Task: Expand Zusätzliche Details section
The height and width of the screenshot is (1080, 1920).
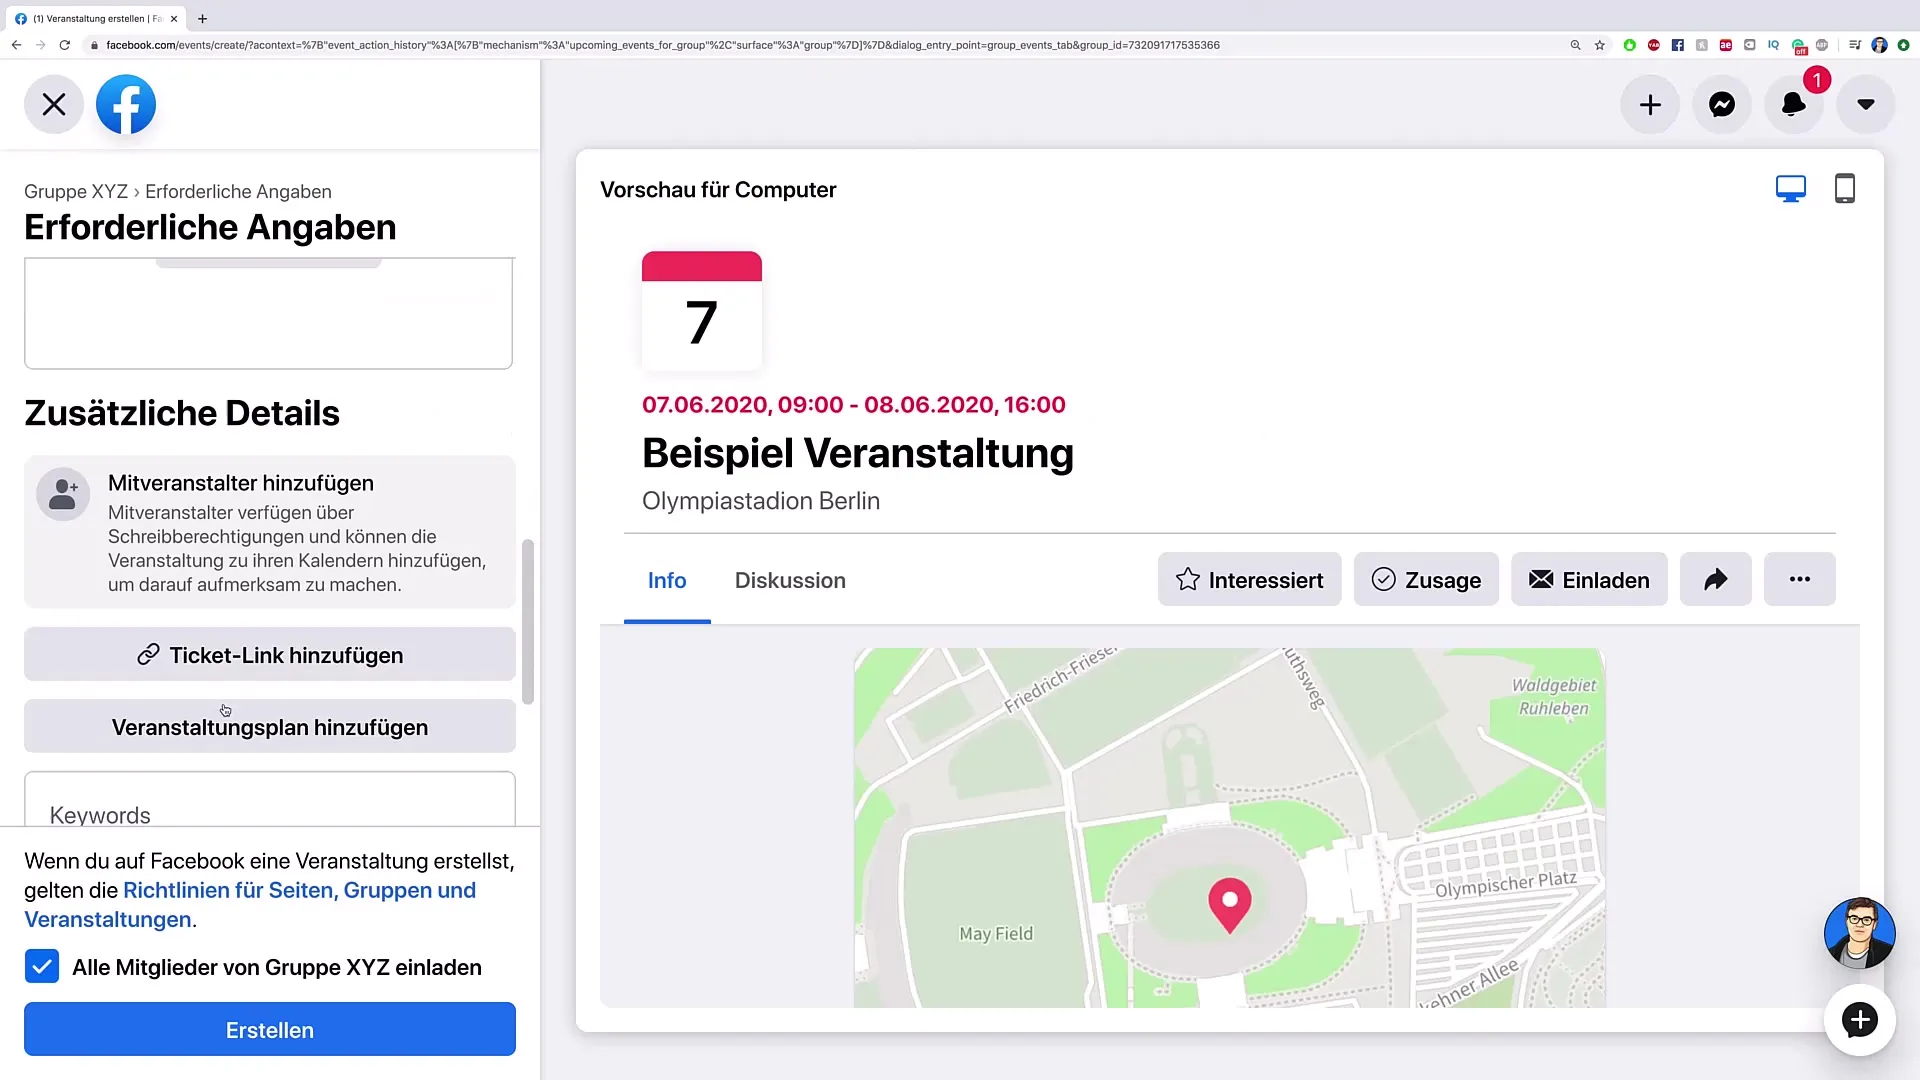Action: pyautogui.click(x=182, y=411)
